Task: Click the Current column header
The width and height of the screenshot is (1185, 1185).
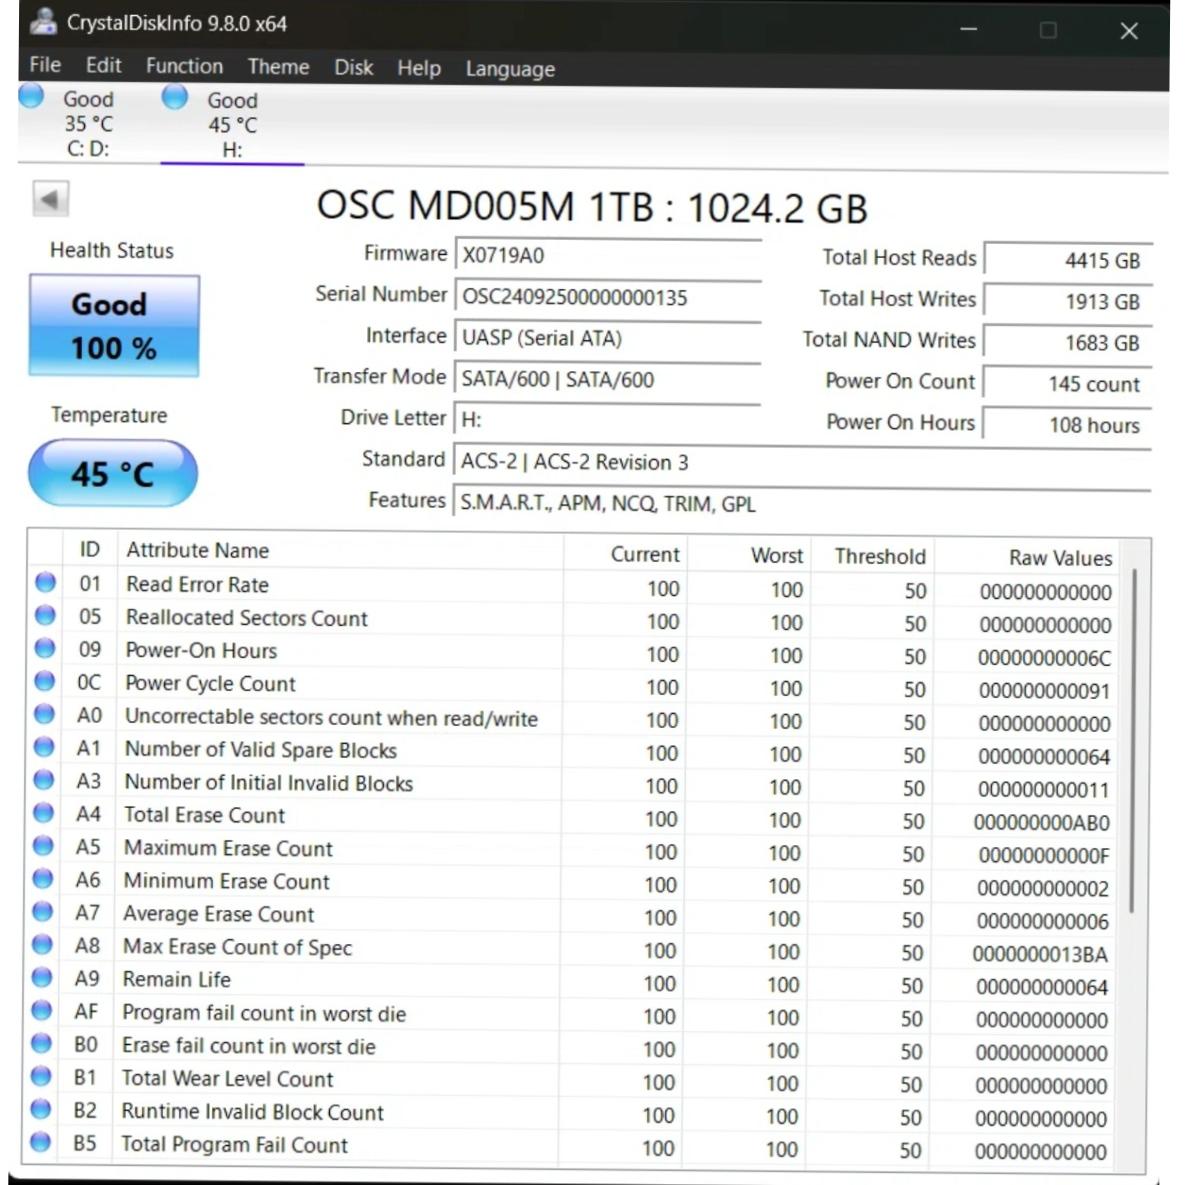Action: [624, 555]
